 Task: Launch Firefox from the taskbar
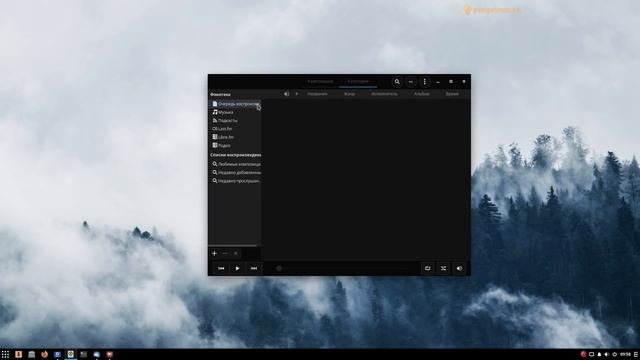click(44, 354)
